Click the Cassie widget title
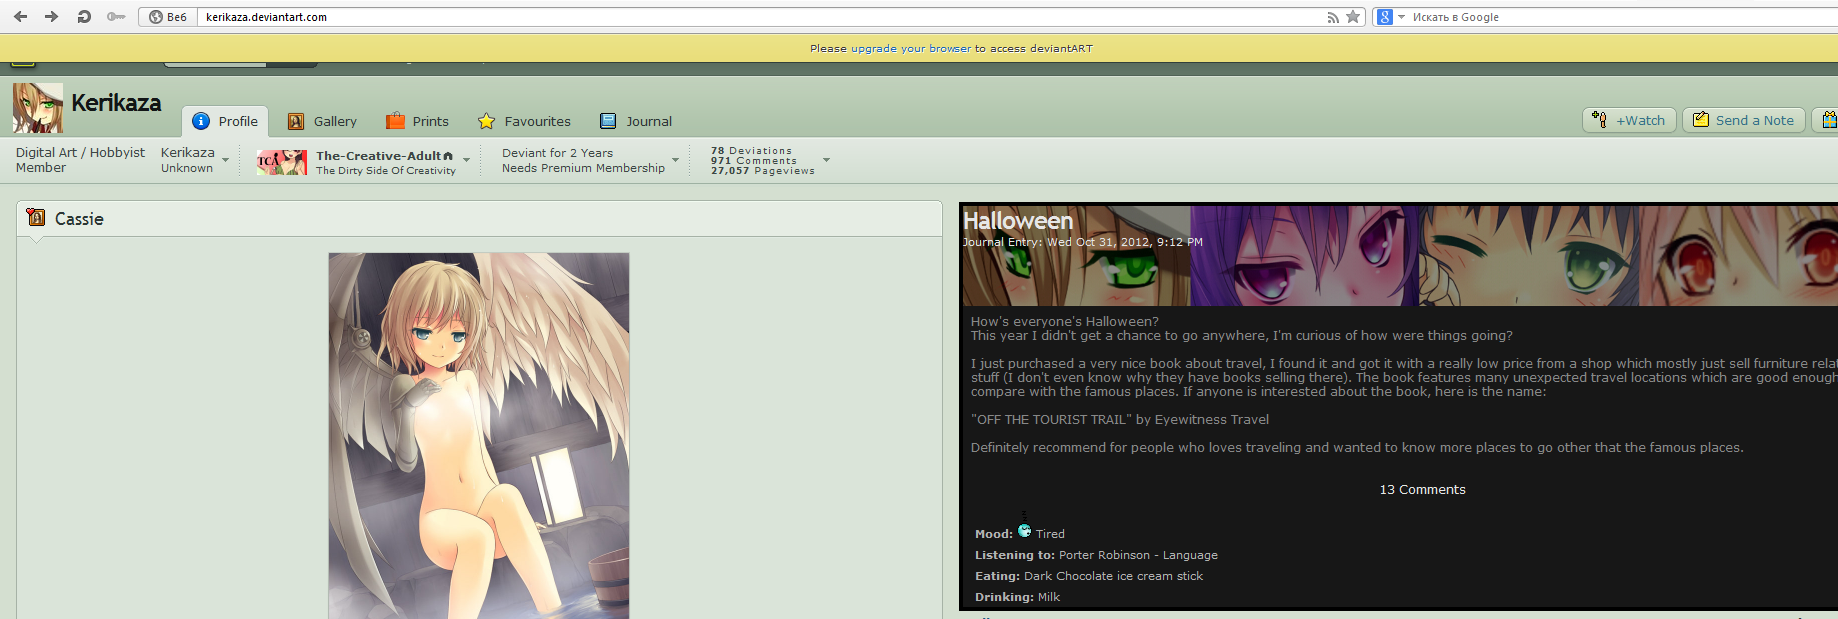Viewport: 1838px width, 619px height. pyautogui.click(x=79, y=219)
